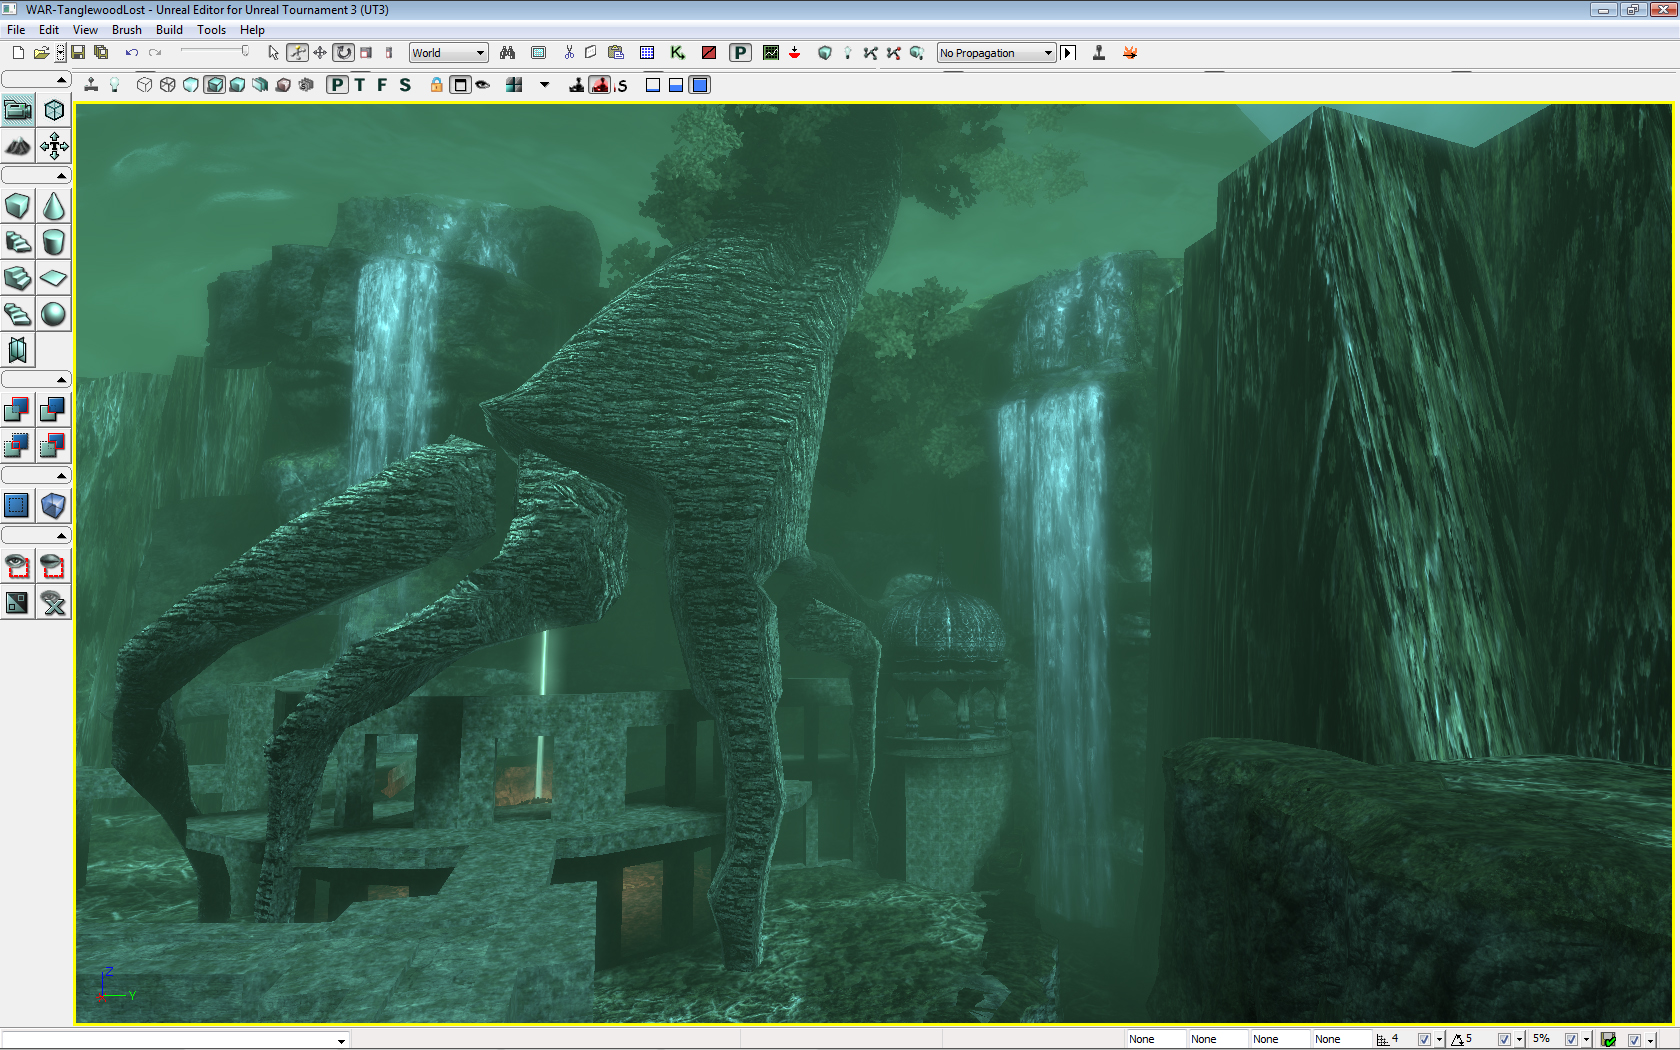Open drag grid size dropdown arrow

pos(1439,1040)
